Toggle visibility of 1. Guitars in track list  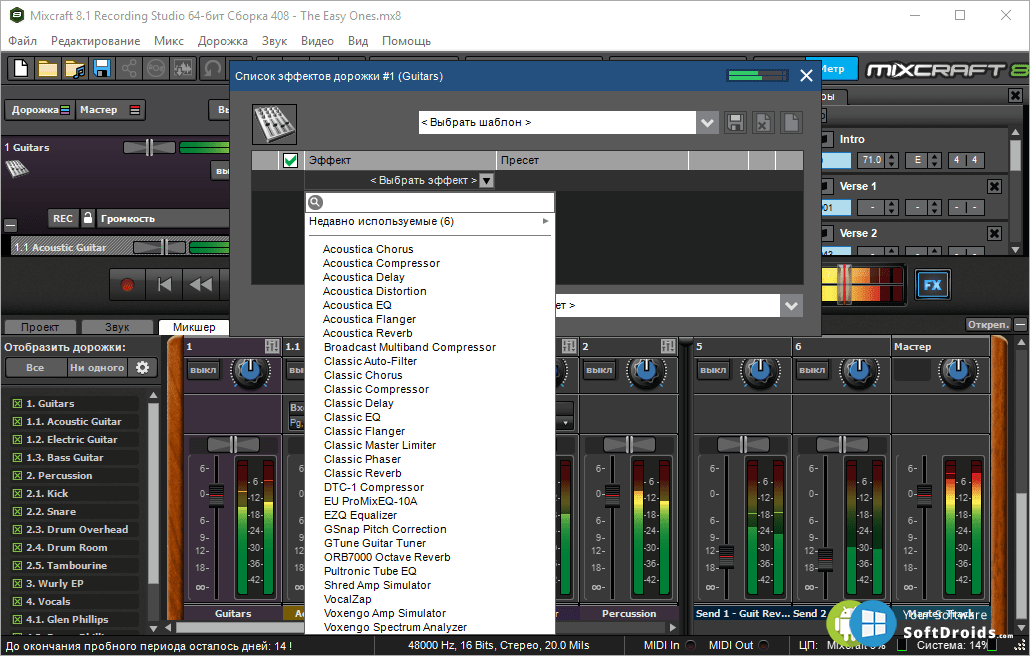pyautogui.click(x=17, y=404)
